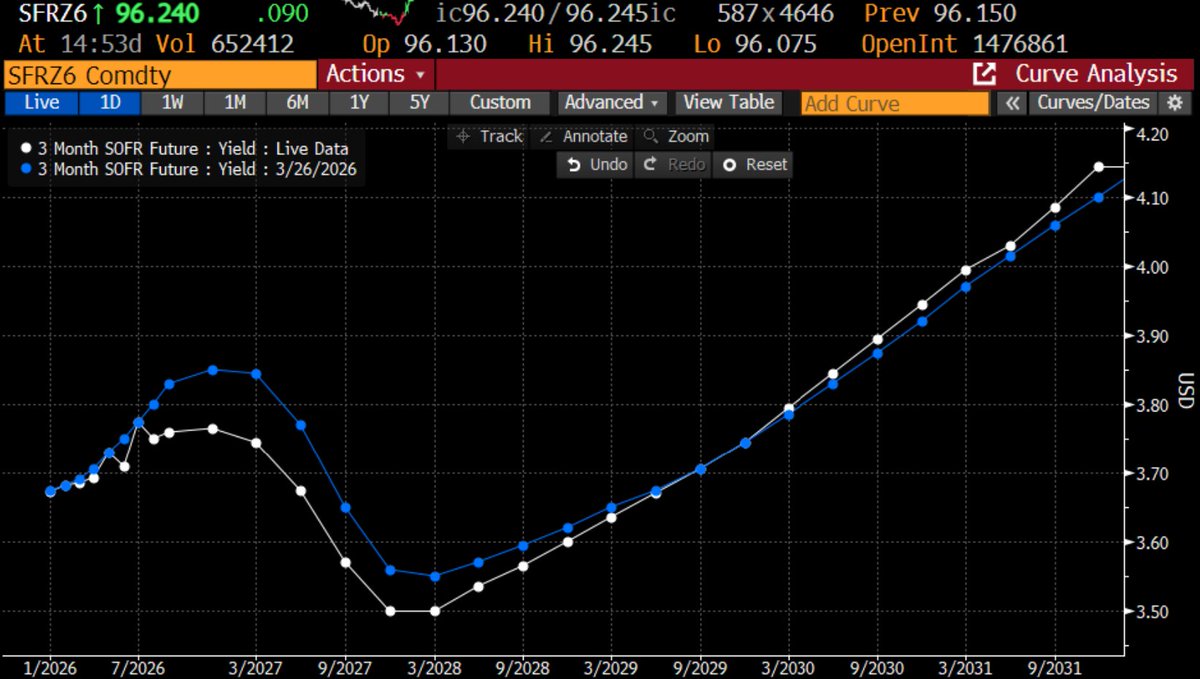The height and width of the screenshot is (679, 1200).
Task: Open the settings gear icon
Action: 1175,102
